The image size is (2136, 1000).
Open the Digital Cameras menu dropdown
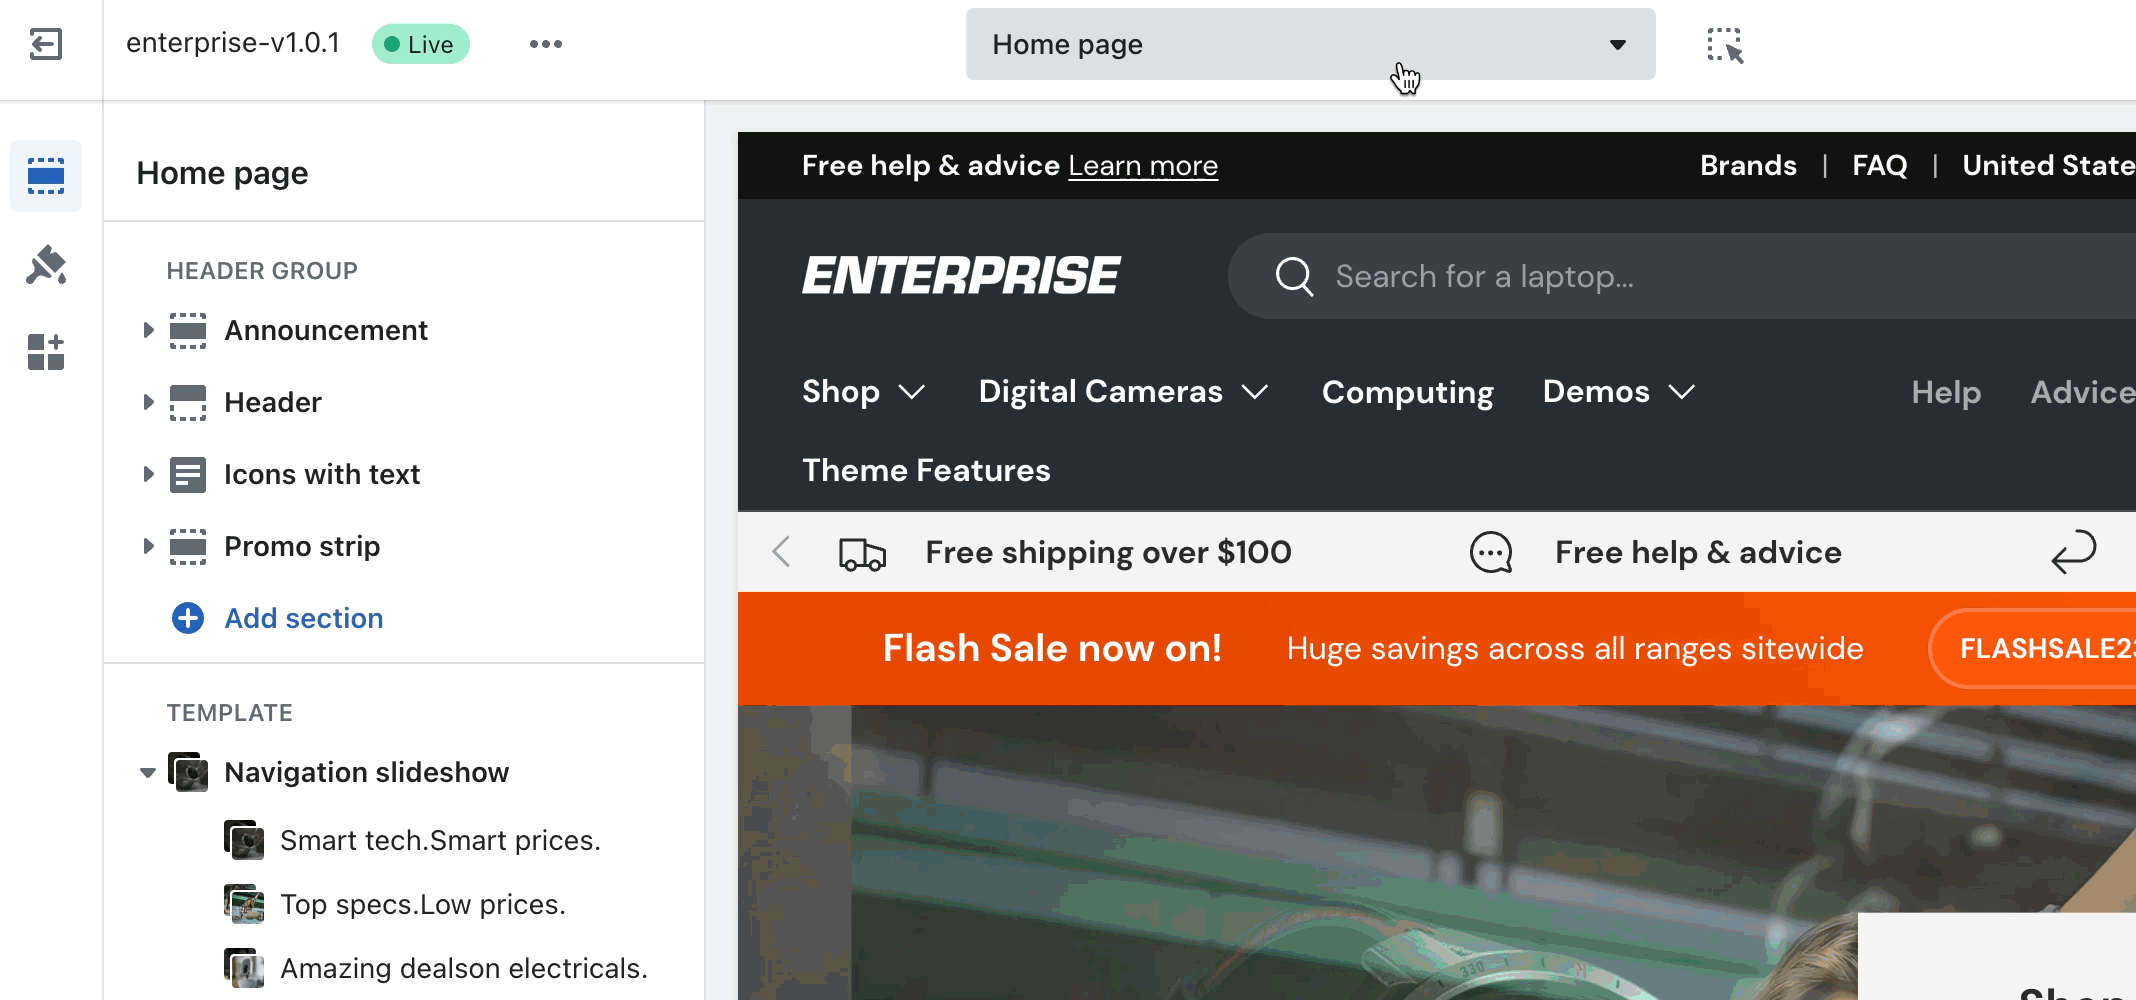(1123, 391)
